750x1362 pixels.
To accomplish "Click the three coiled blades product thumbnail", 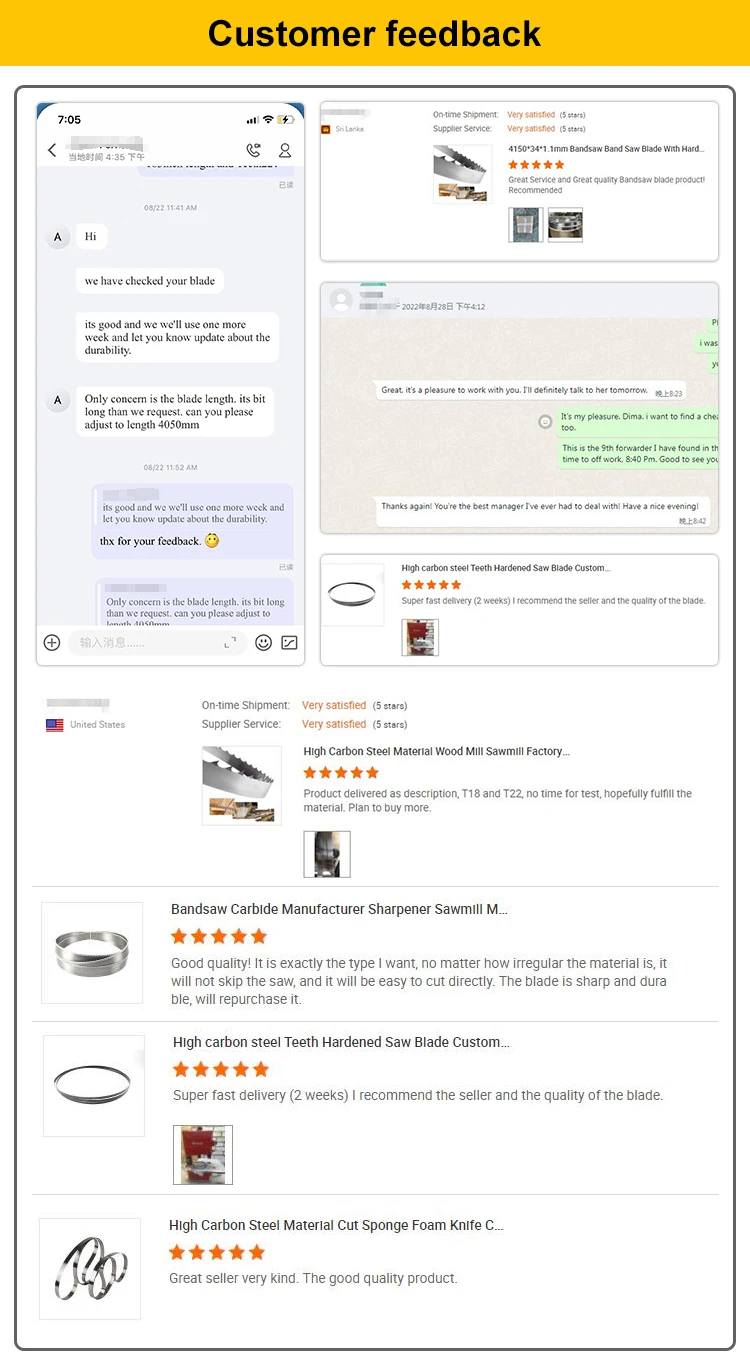I will (x=90, y=1268).
